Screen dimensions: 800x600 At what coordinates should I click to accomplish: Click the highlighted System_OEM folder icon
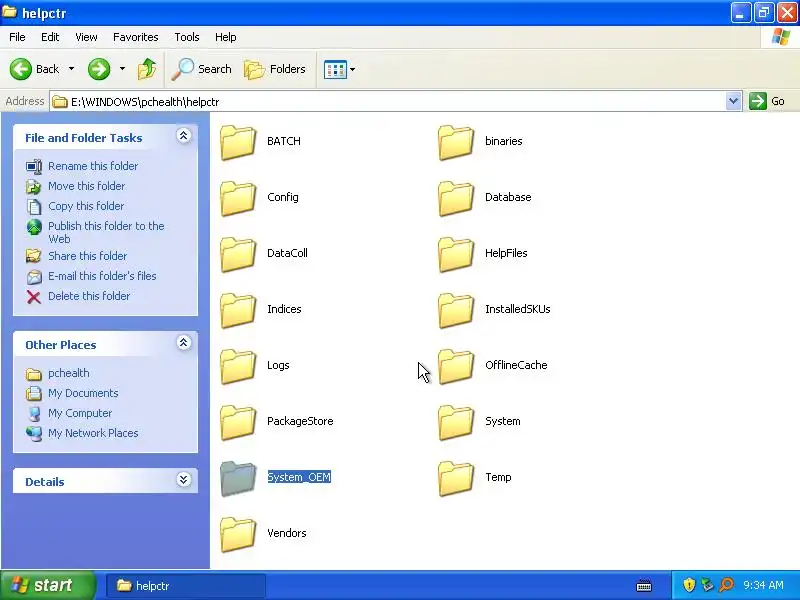click(238, 479)
